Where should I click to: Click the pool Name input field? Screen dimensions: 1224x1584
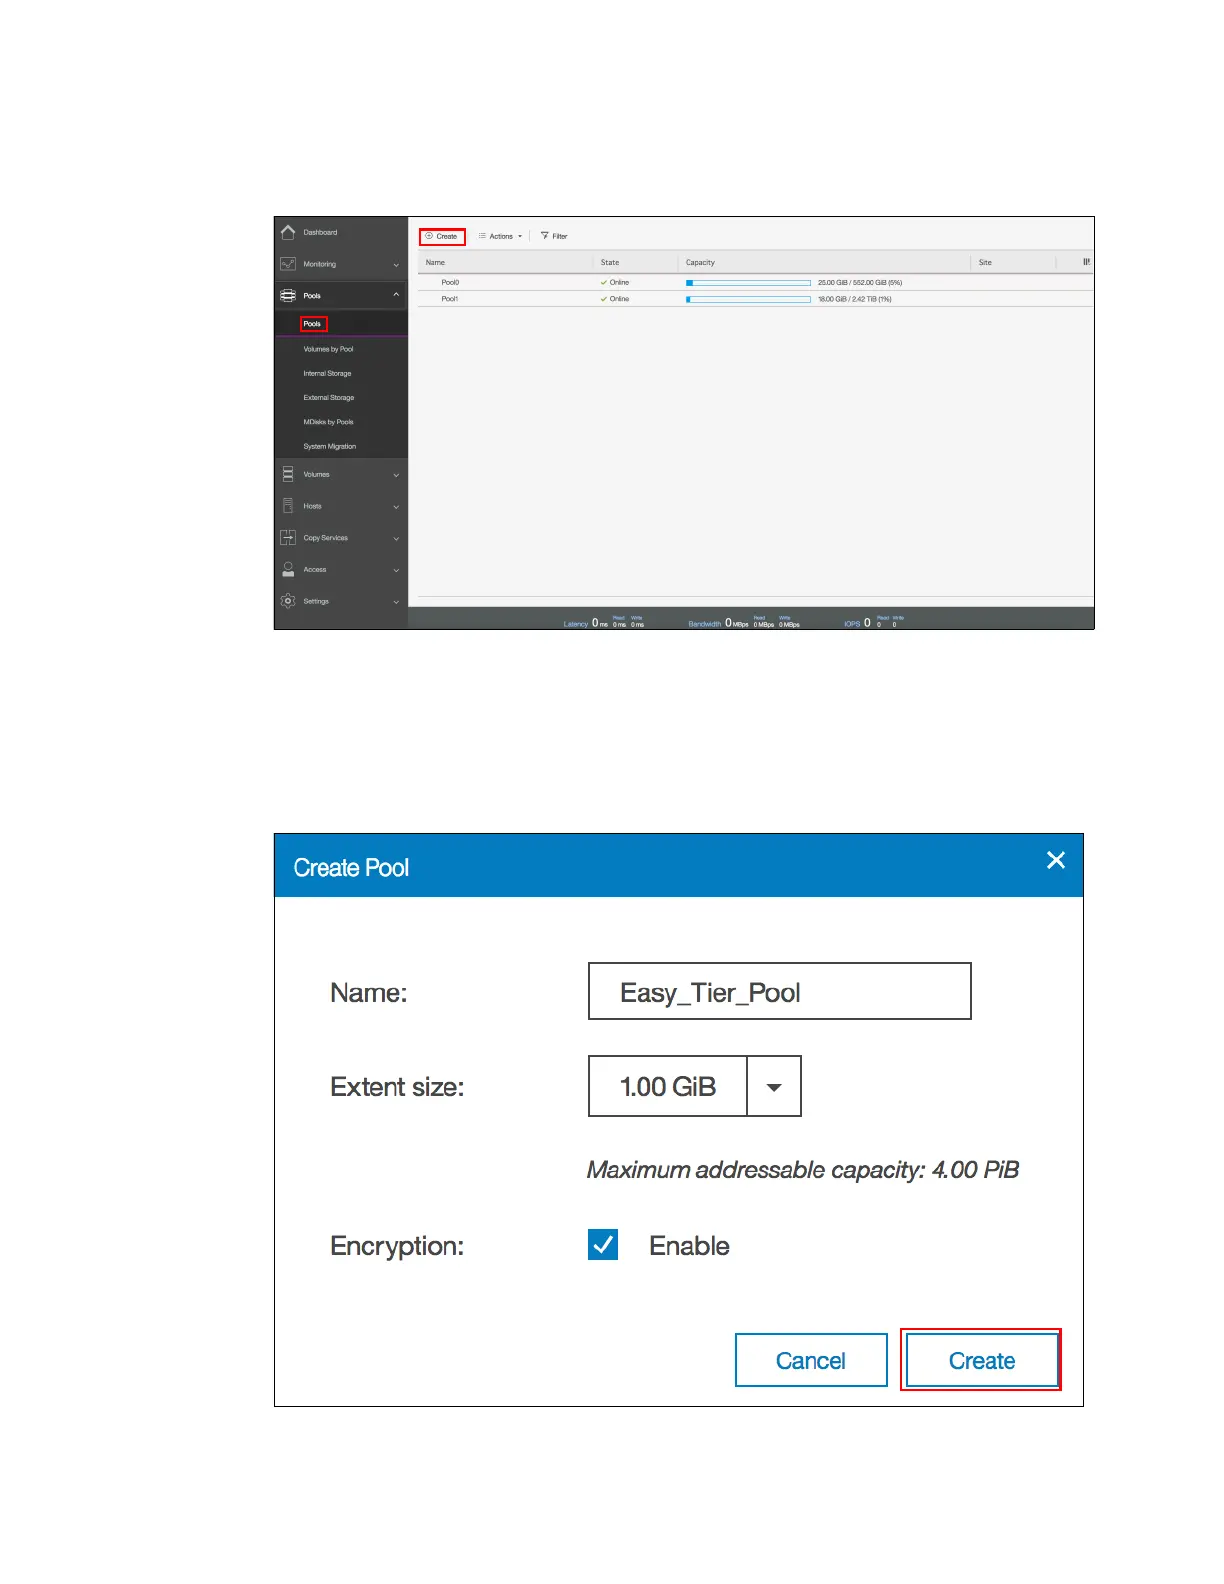coord(780,991)
